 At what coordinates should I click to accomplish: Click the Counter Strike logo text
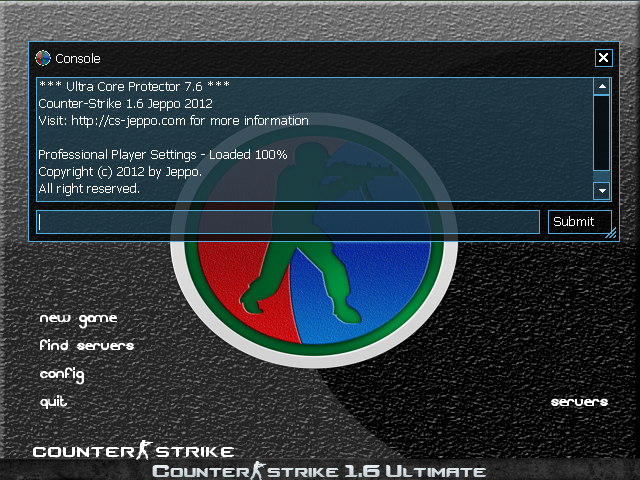[133, 451]
